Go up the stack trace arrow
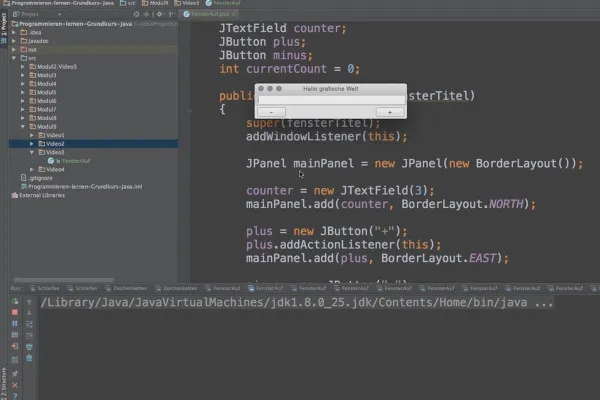The image size is (600, 400). click(x=29, y=302)
